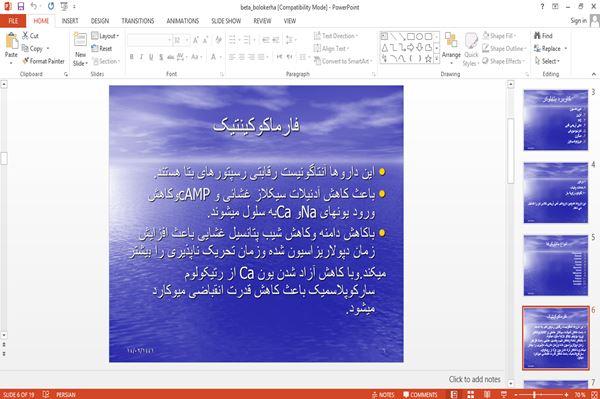Image resolution: width=600 pixels, height=399 pixels.
Task: Click the Increase Font Size icon
Action: click(x=196, y=40)
